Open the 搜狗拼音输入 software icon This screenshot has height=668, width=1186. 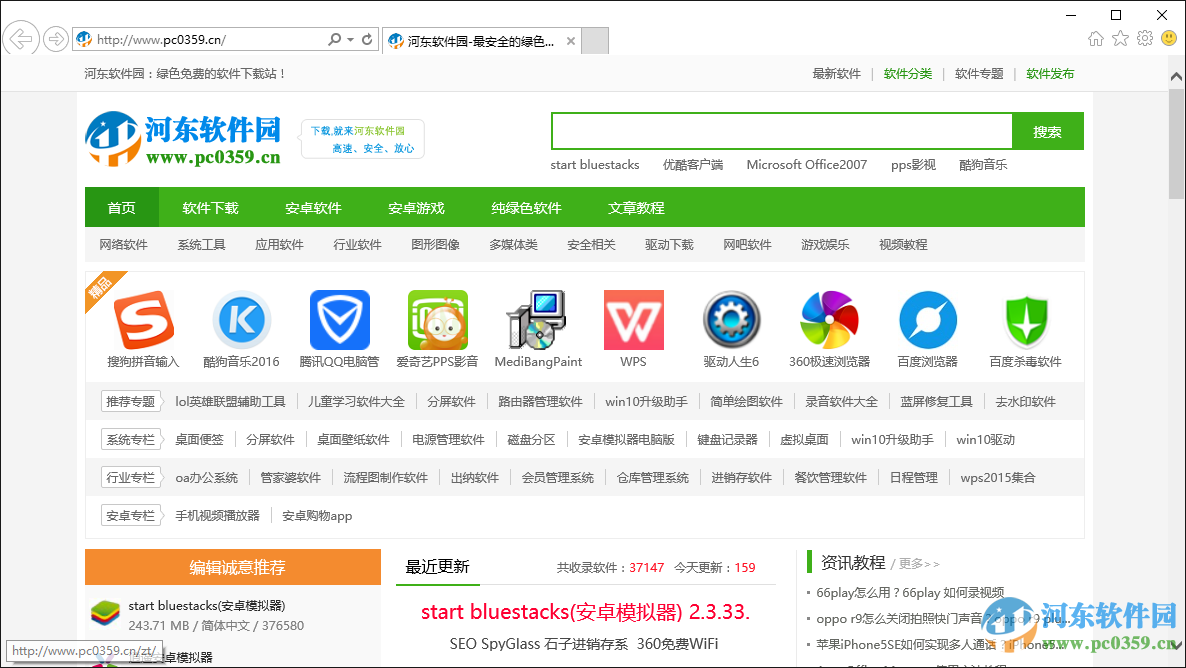(x=145, y=318)
